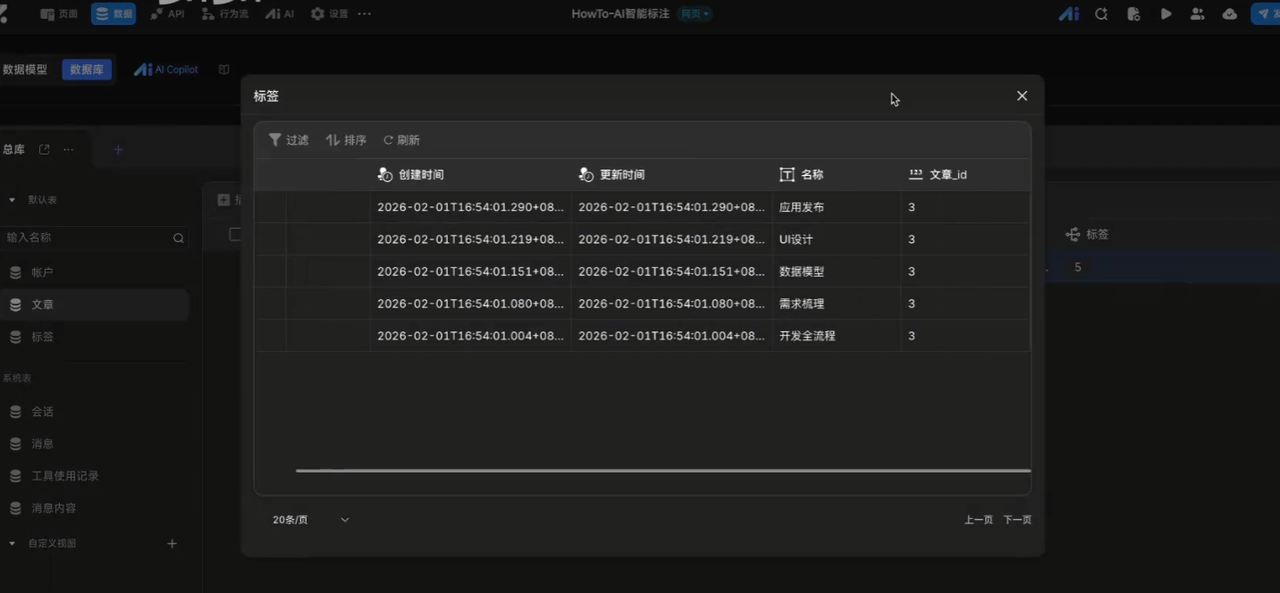Click the AI assistant icon in top-right toolbar
The image size is (1280, 593).
[x=1069, y=14]
